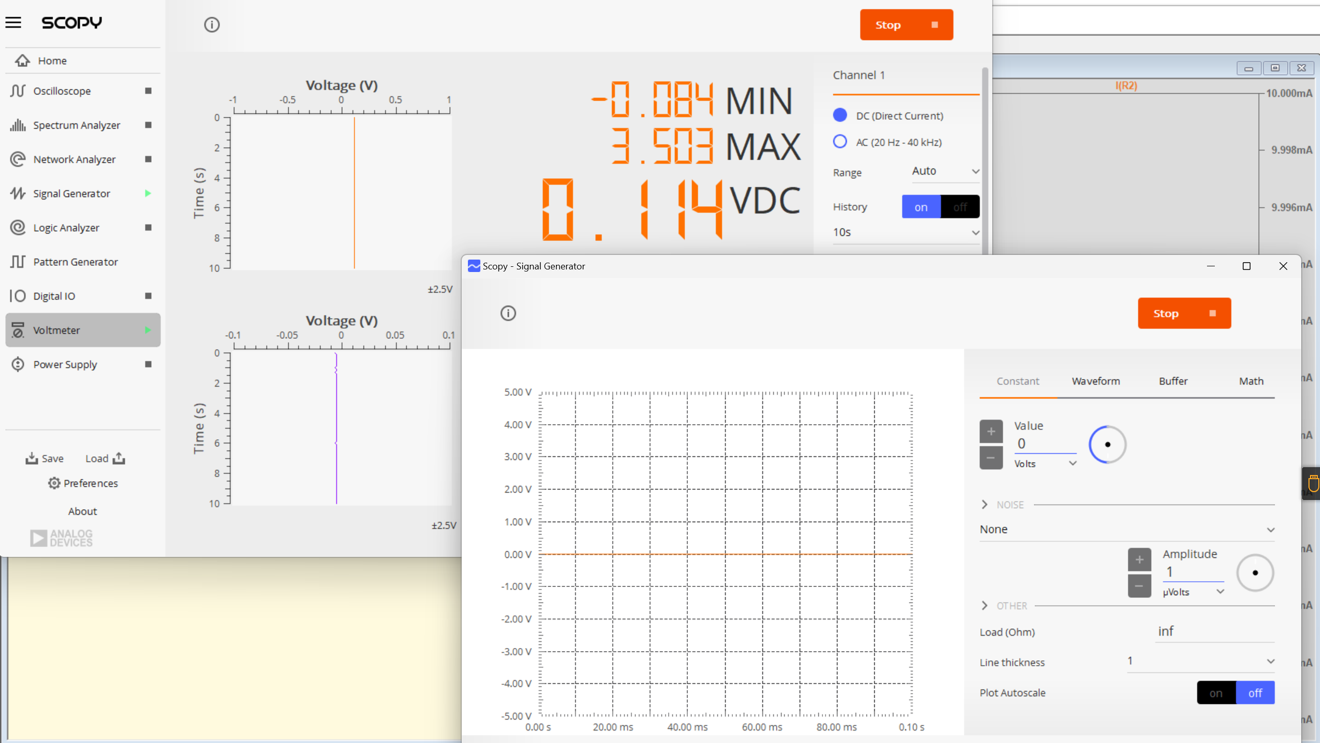The height and width of the screenshot is (743, 1320).
Task: Click the Load (Ohm) inf field
Action: 1215,632
